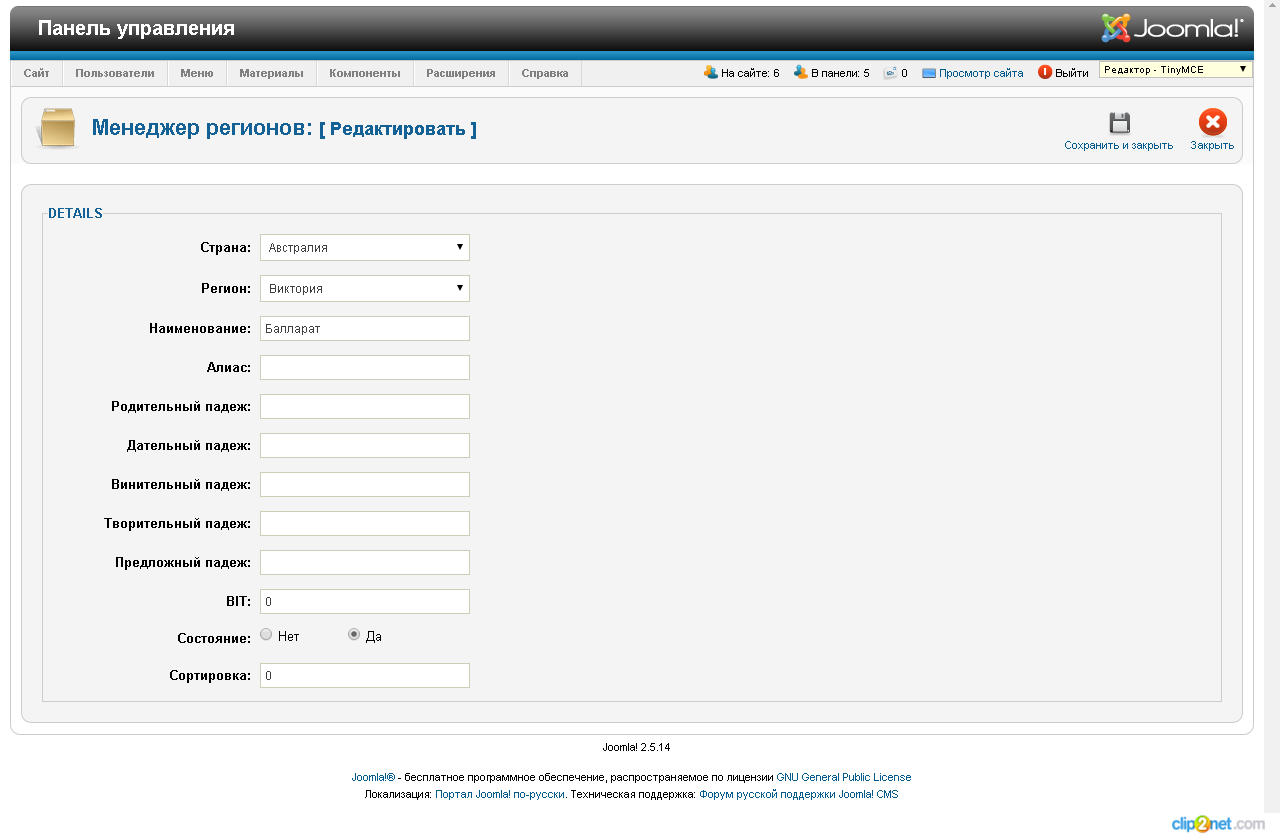The image size is (1280, 835).
Task: Focus the Творительный падеж input field
Action: click(x=365, y=523)
